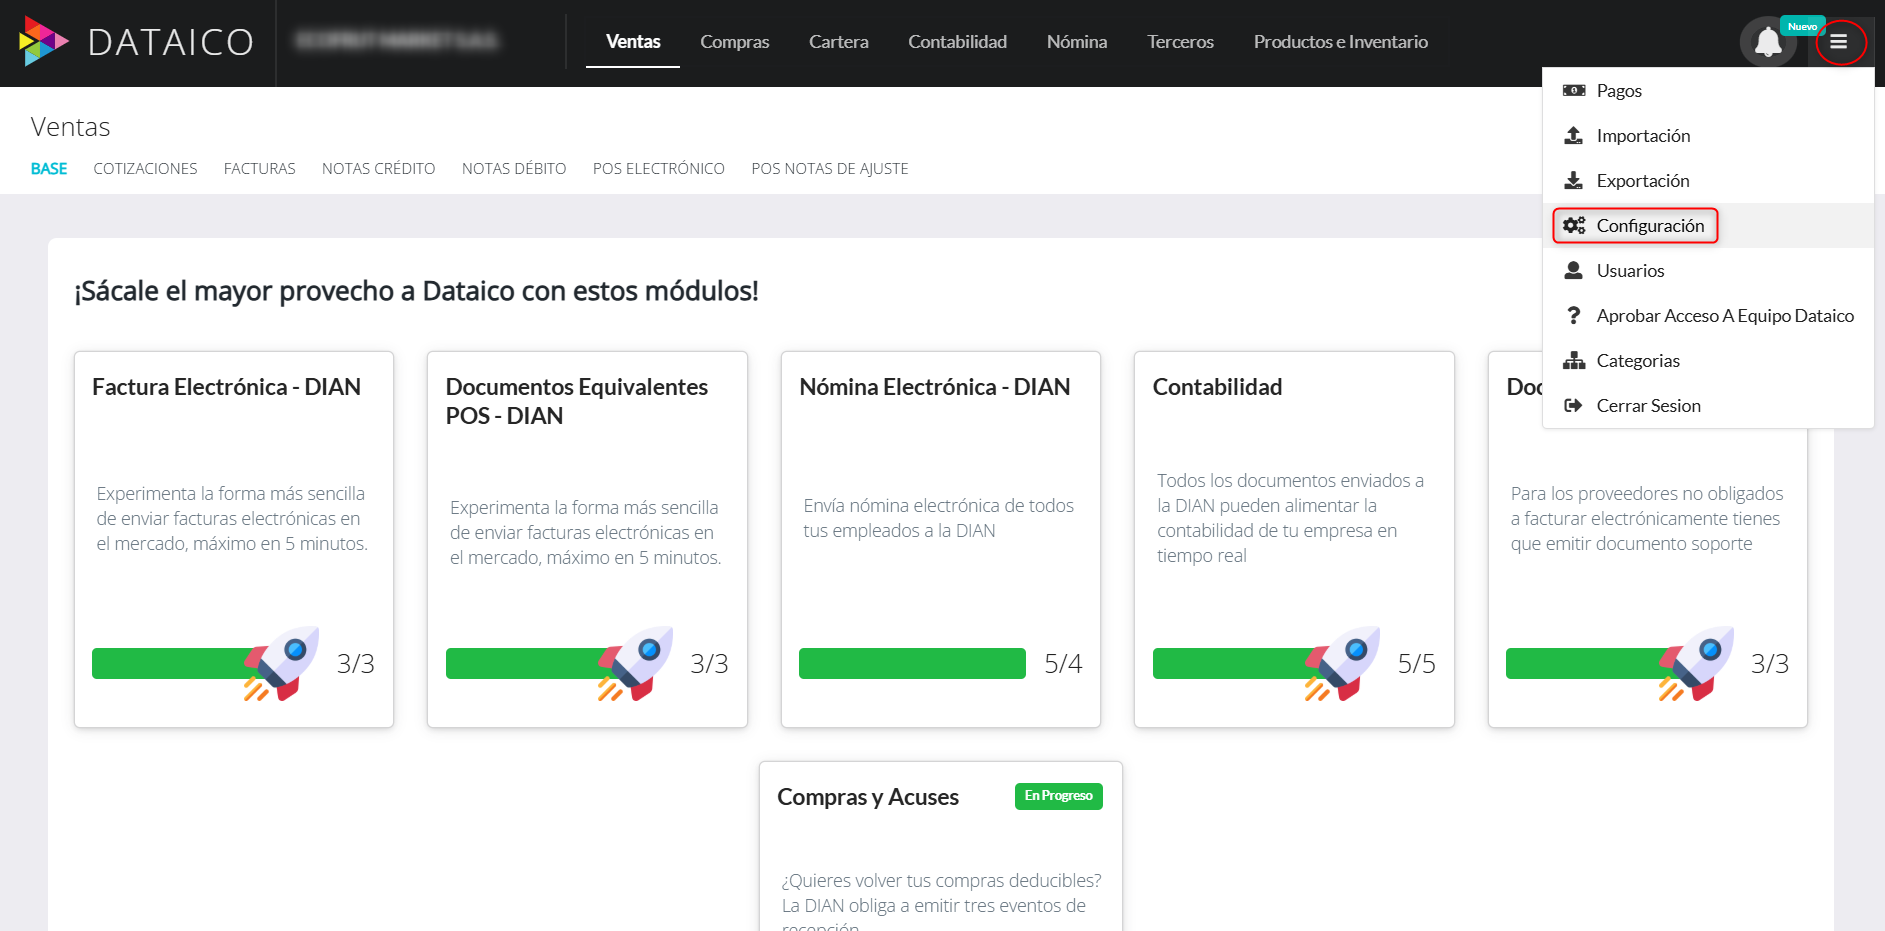Switch to the FACTURAS tab

click(259, 168)
